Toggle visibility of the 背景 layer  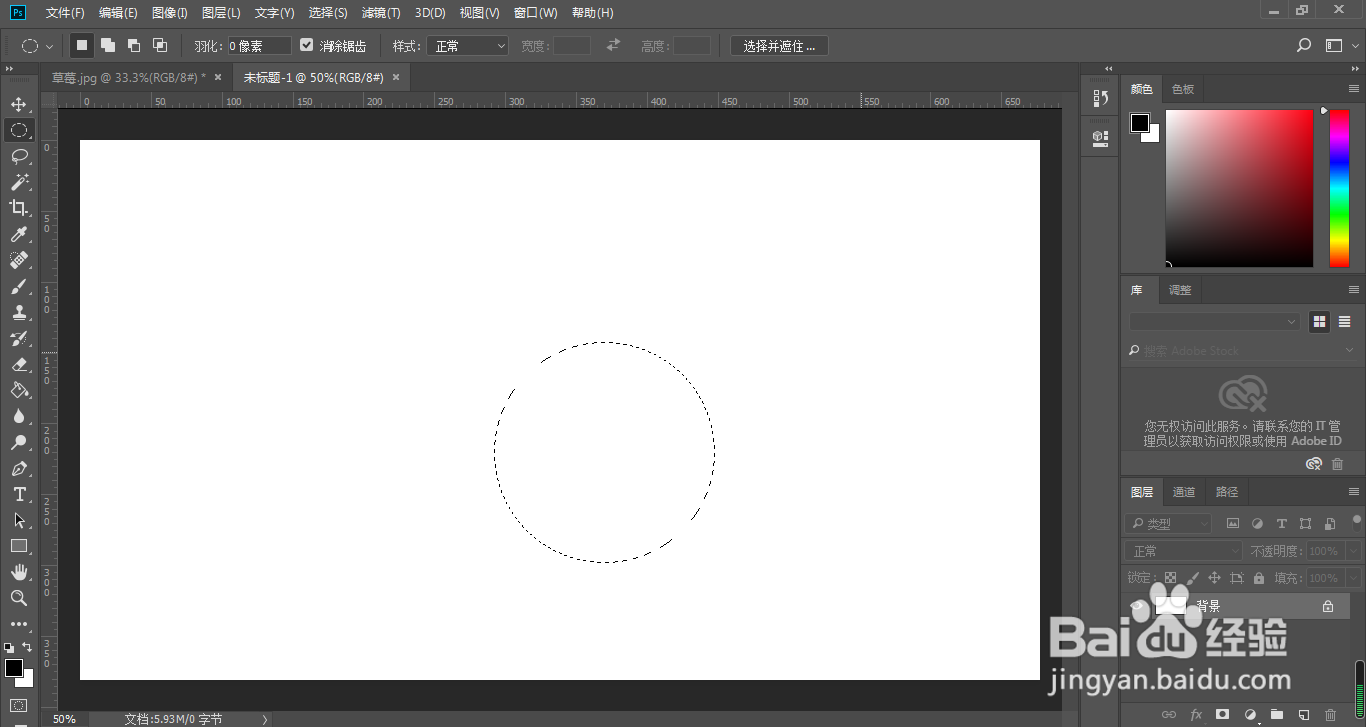(1136, 606)
